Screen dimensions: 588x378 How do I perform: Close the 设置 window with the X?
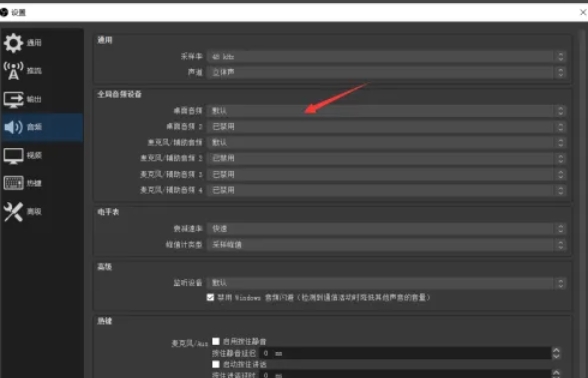[583, 12]
